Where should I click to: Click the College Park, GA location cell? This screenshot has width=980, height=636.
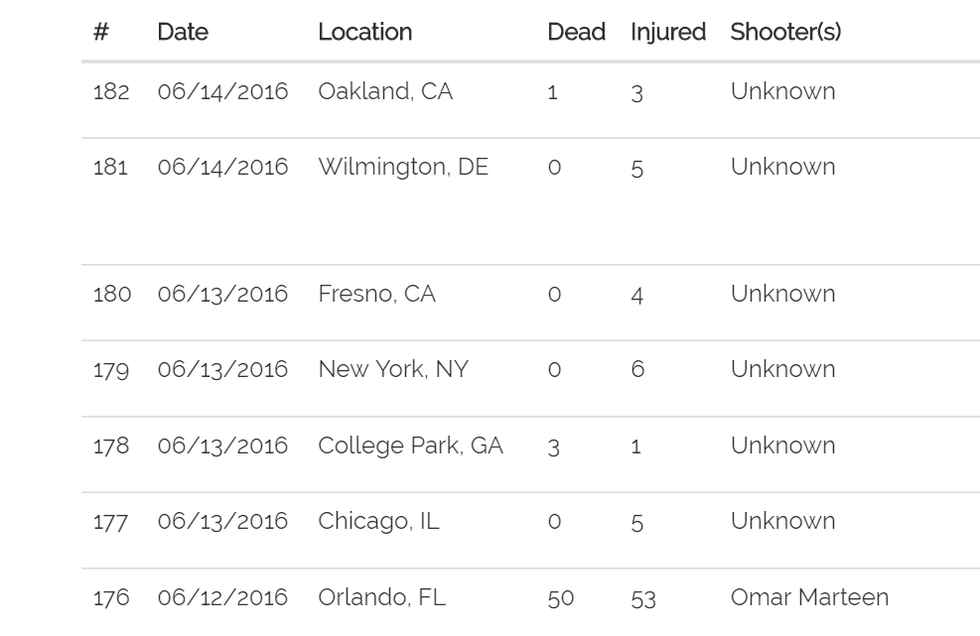tap(410, 445)
